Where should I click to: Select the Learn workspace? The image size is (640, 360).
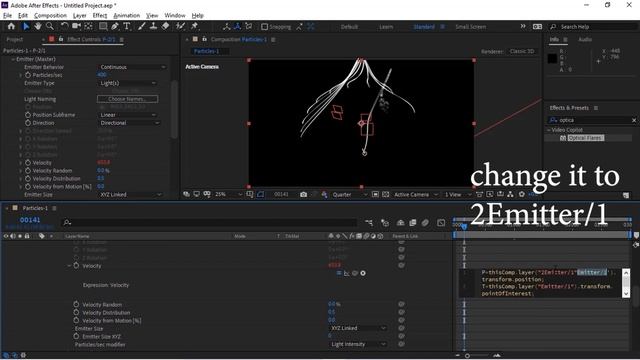[386, 27]
